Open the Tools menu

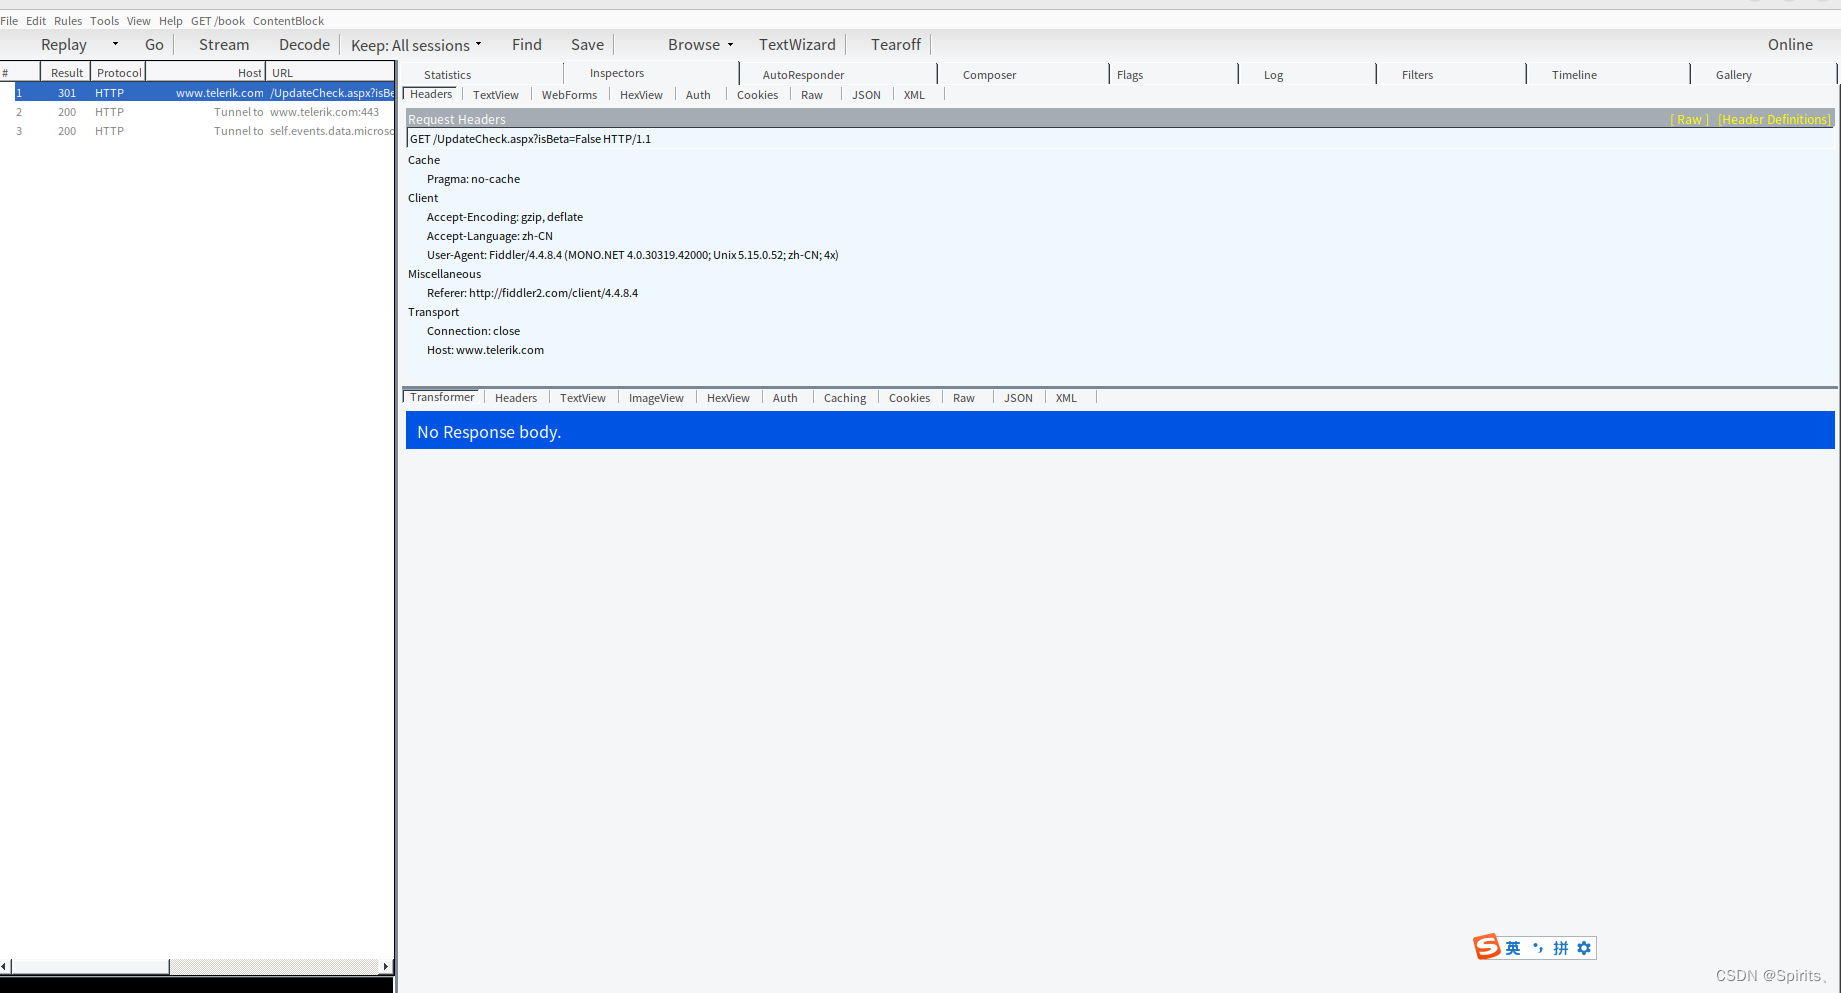[x=104, y=21]
